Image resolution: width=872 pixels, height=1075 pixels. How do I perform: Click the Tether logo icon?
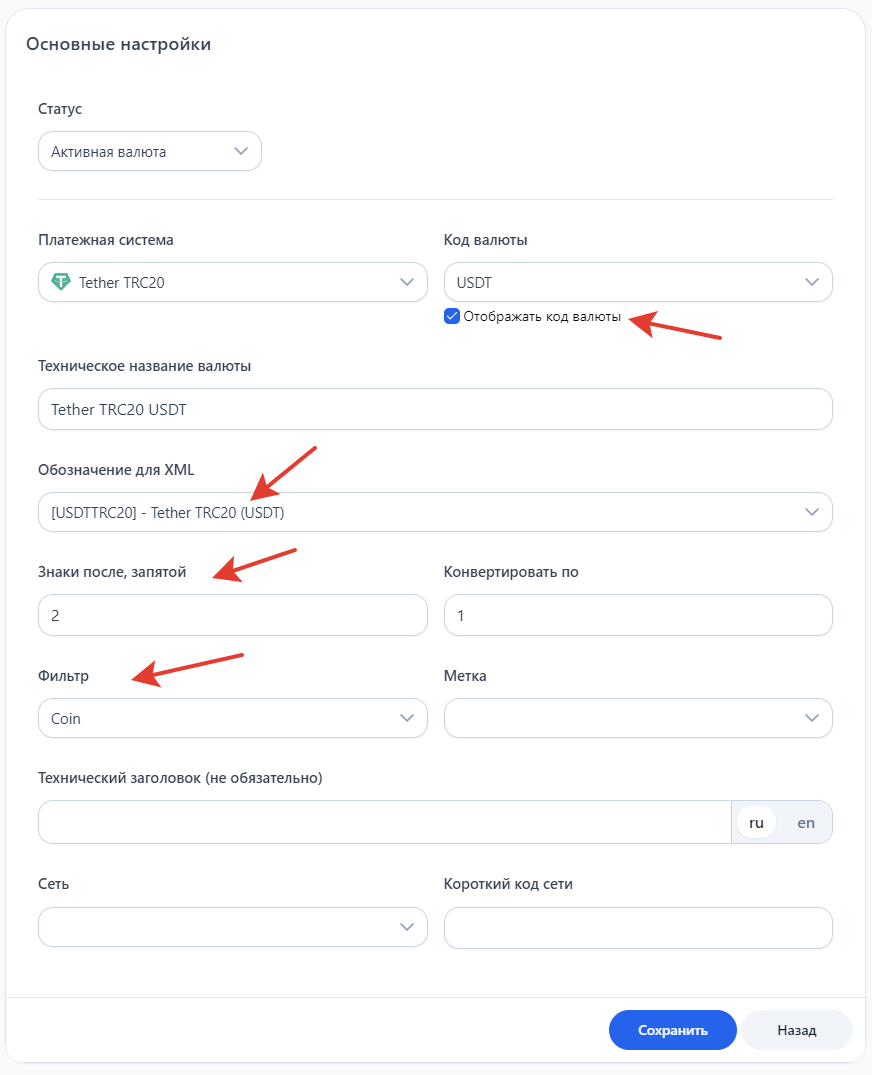click(61, 282)
